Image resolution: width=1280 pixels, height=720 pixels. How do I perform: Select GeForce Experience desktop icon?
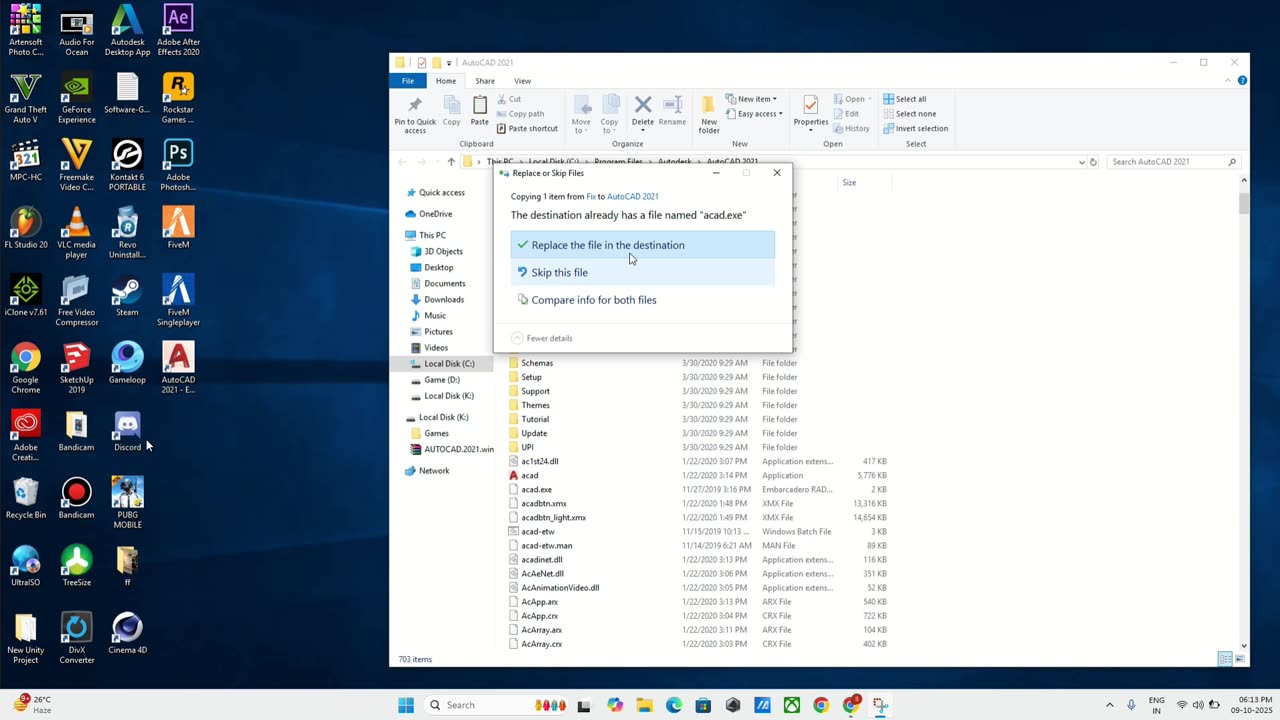click(x=76, y=99)
